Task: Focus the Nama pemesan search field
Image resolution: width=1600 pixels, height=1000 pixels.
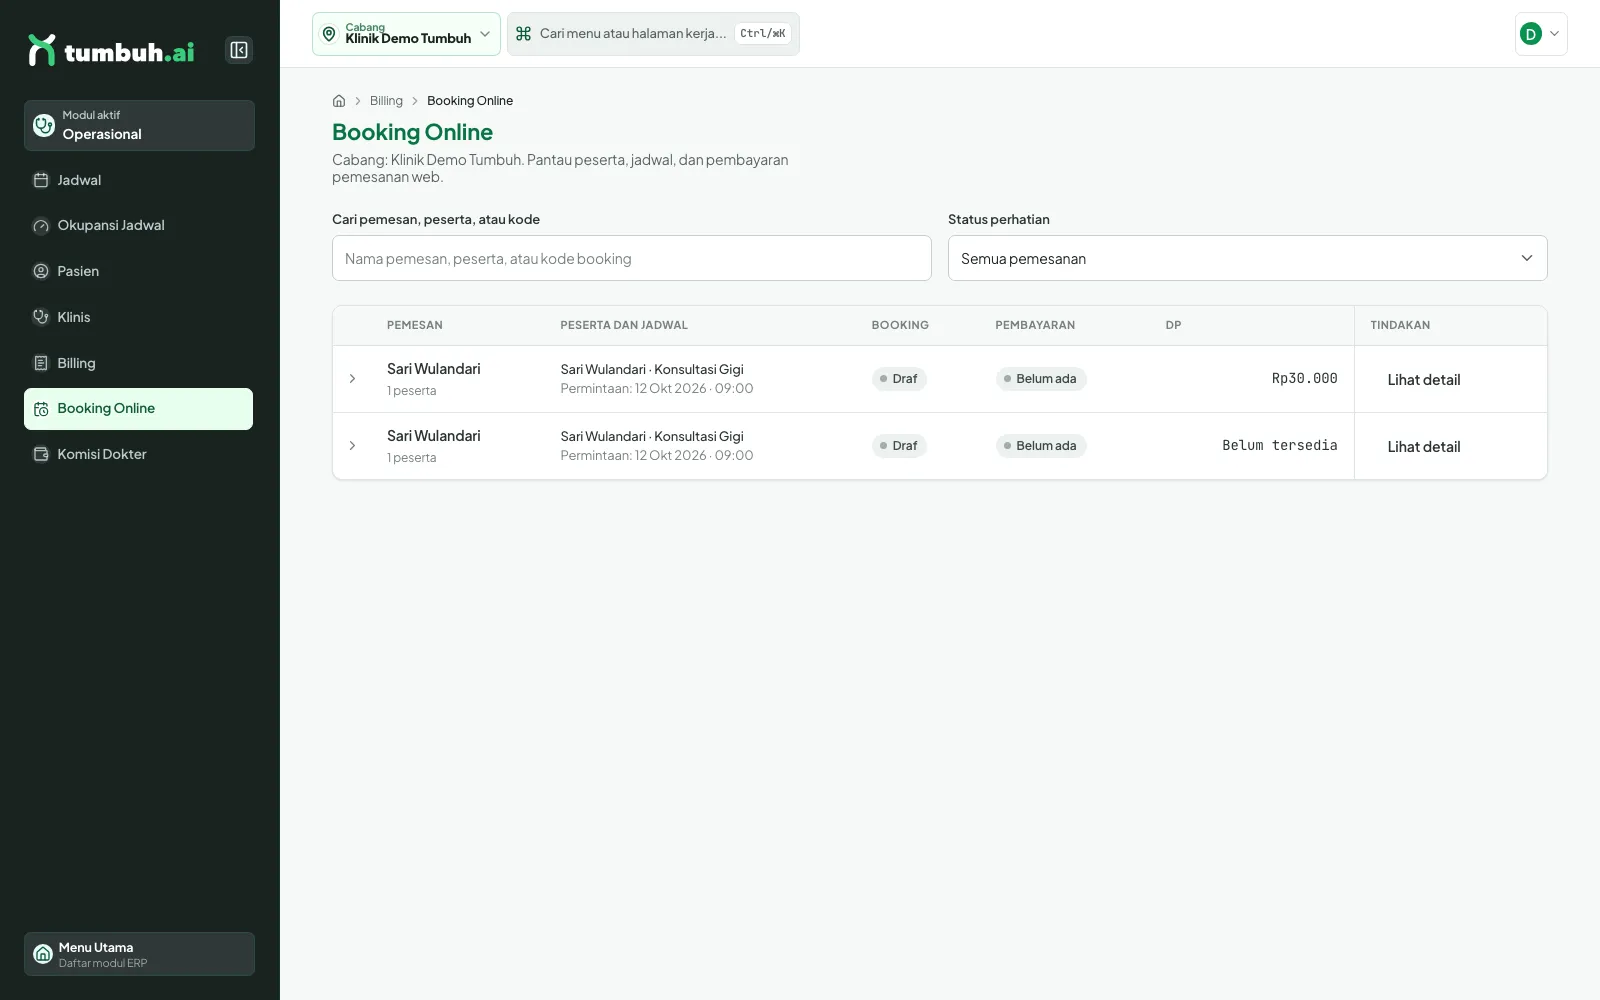Action: [x=632, y=258]
